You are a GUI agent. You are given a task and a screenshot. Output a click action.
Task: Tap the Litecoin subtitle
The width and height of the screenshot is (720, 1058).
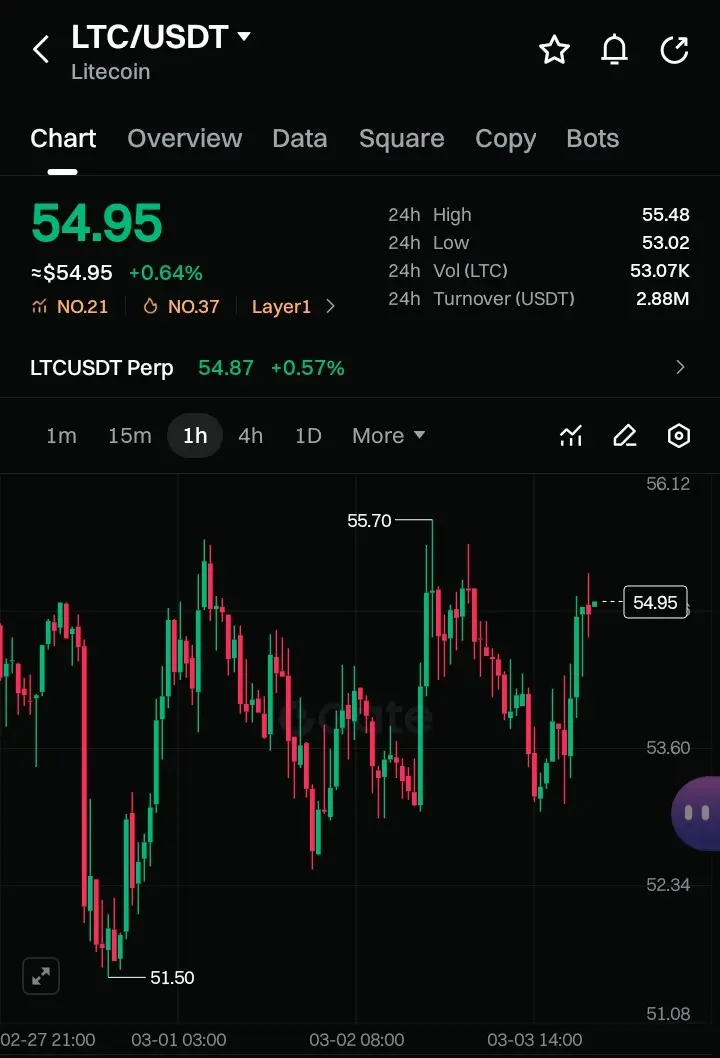point(111,72)
